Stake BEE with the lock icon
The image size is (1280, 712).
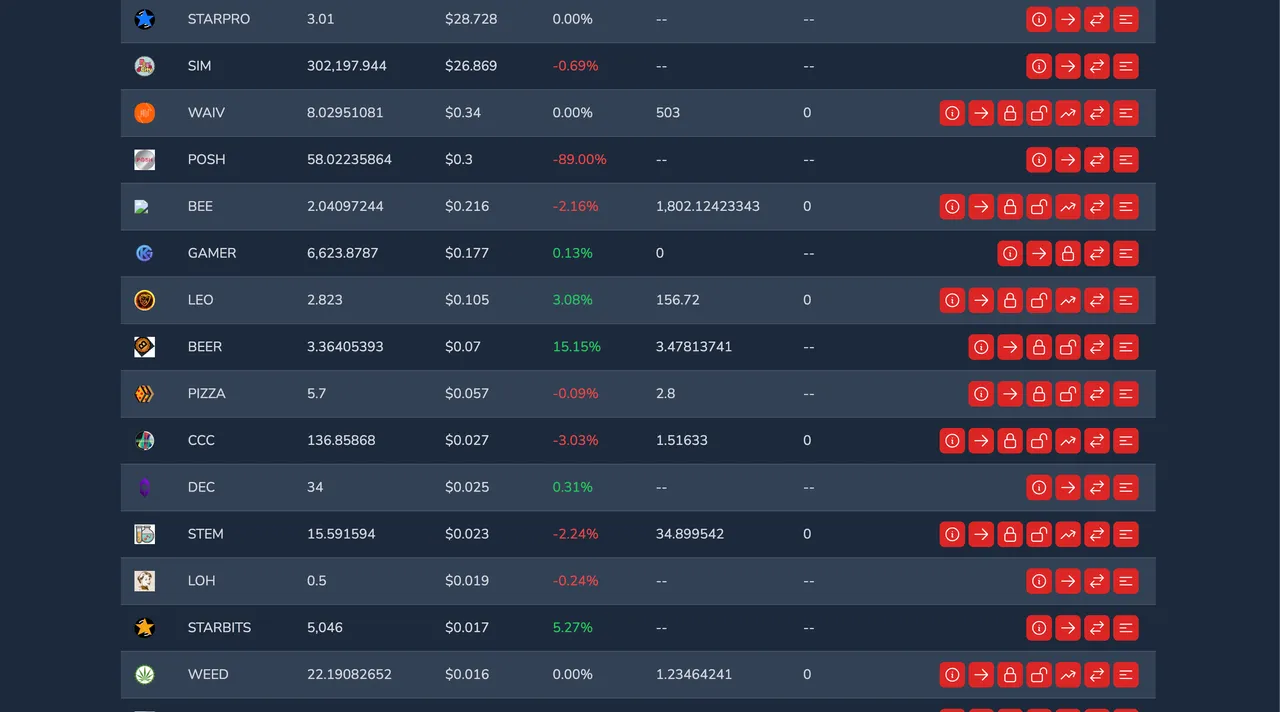point(1010,207)
